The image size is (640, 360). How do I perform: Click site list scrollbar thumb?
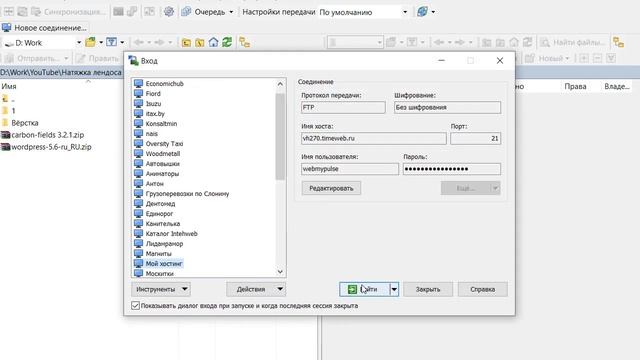[280, 137]
